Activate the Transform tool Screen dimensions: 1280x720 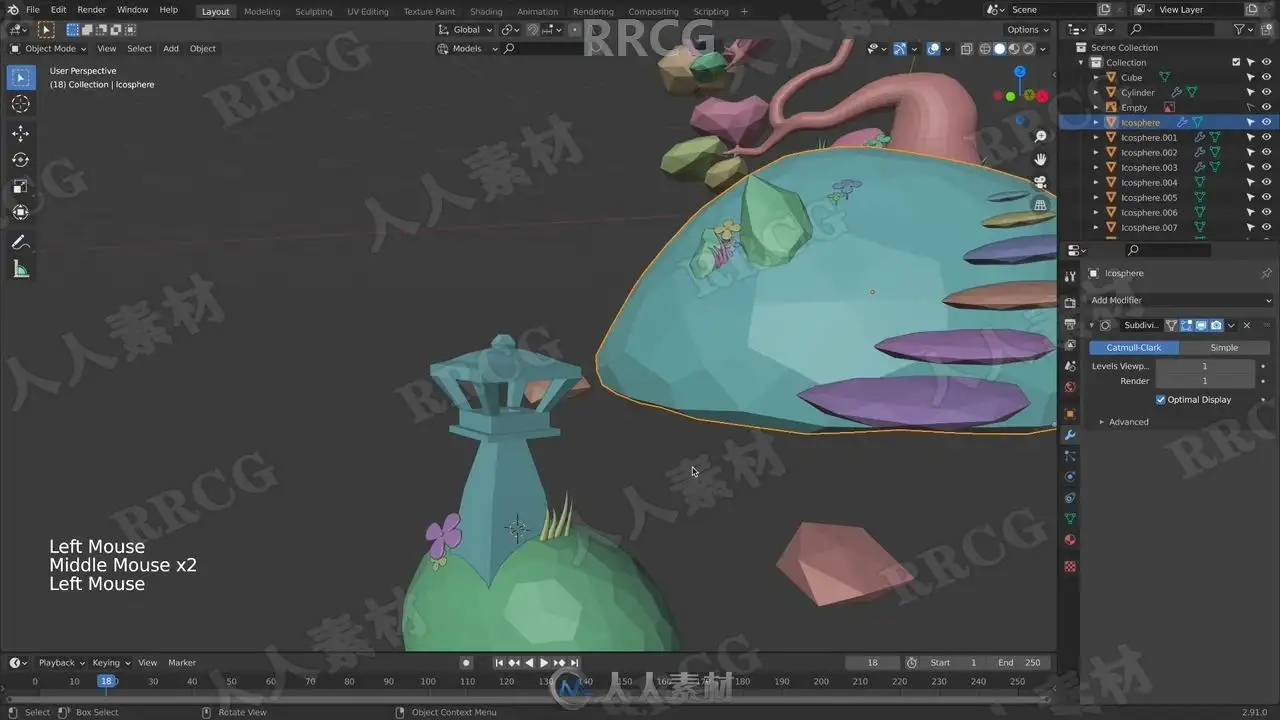click(21, 212)
